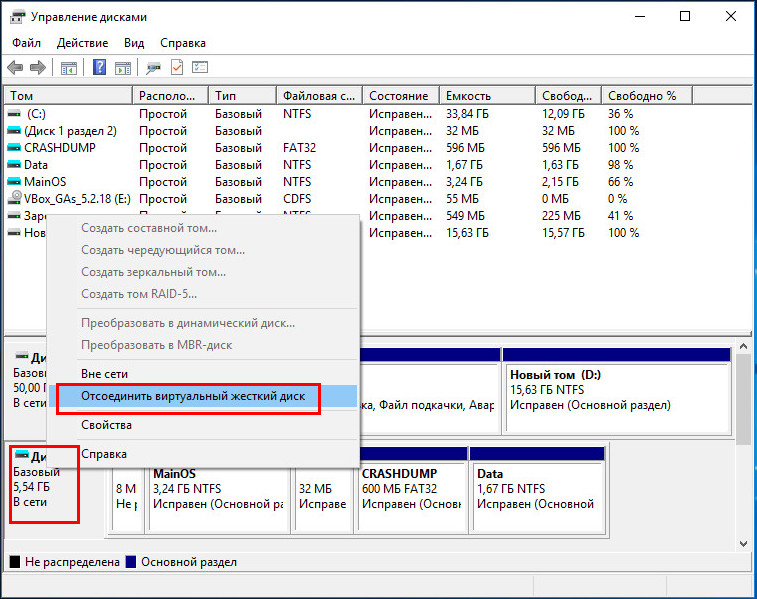Open the blue Help question-mark icon
The width and height of the screenshot is (757, 599).
[99, 68]
